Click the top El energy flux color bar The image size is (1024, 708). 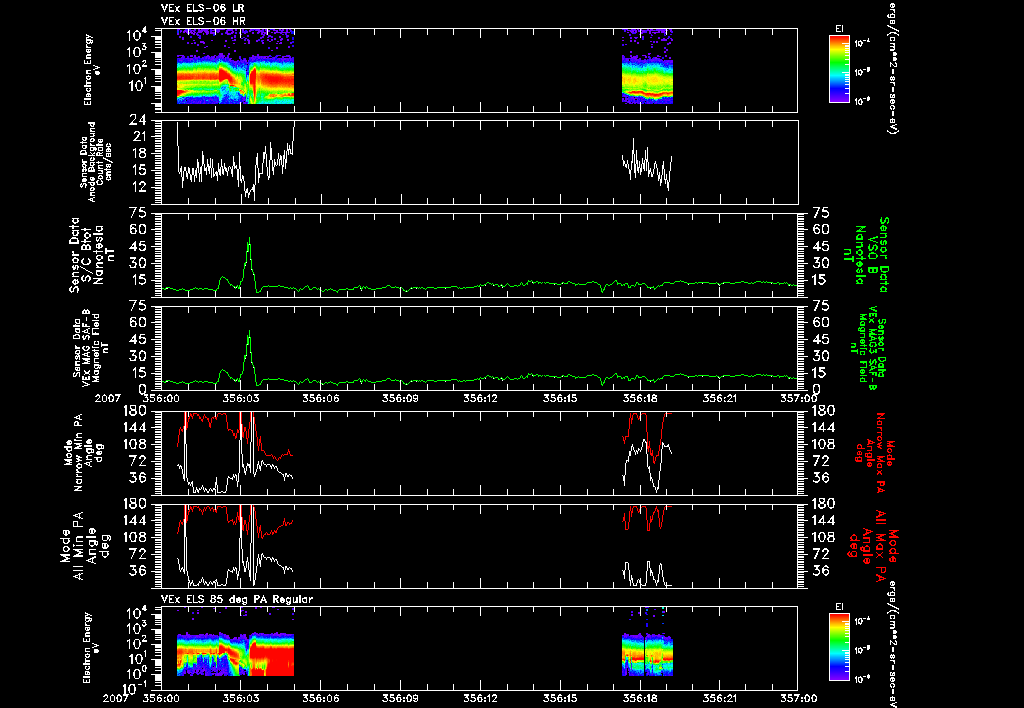[x=839, y=69]
